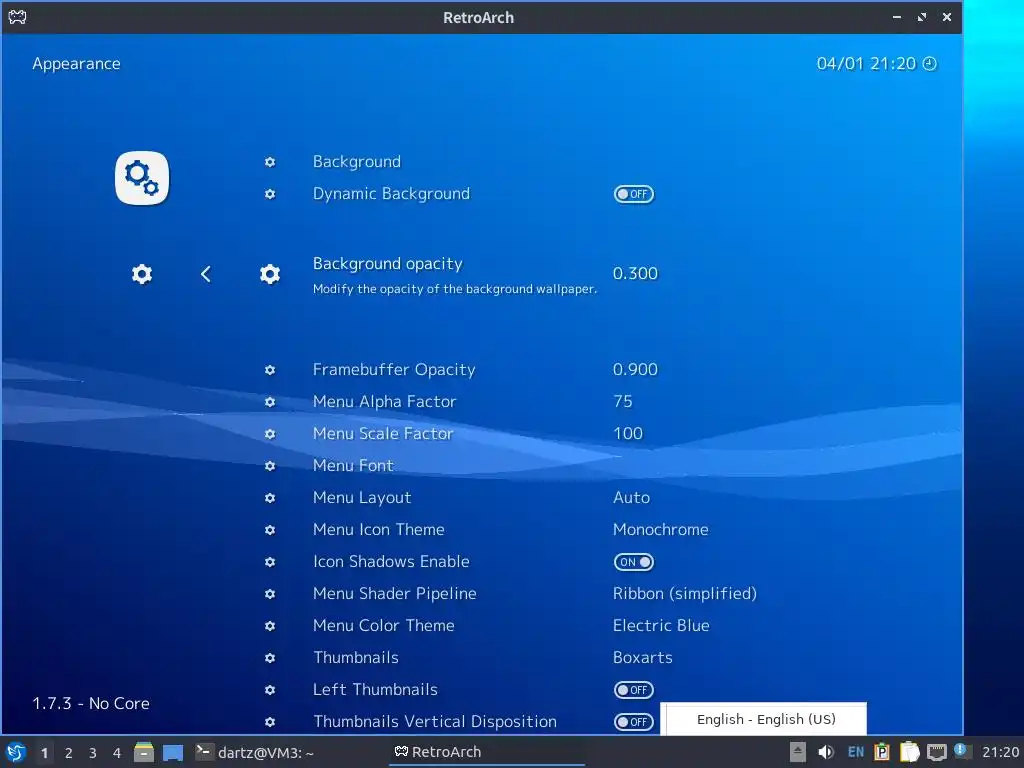The height and width of the screenshot is (768, 1024).
Task: Click the Modify the opacity description text
Action: 455,289
